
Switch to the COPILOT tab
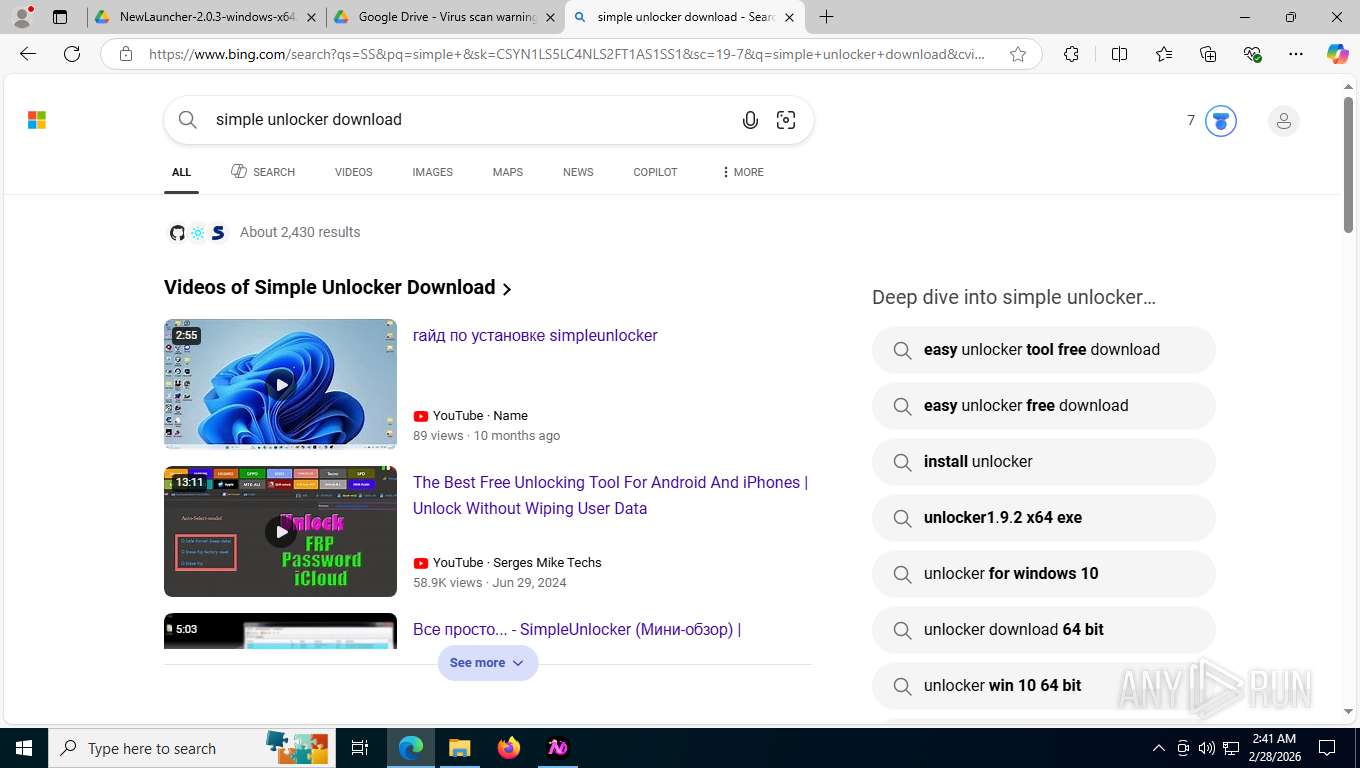[x=655, y=172]
